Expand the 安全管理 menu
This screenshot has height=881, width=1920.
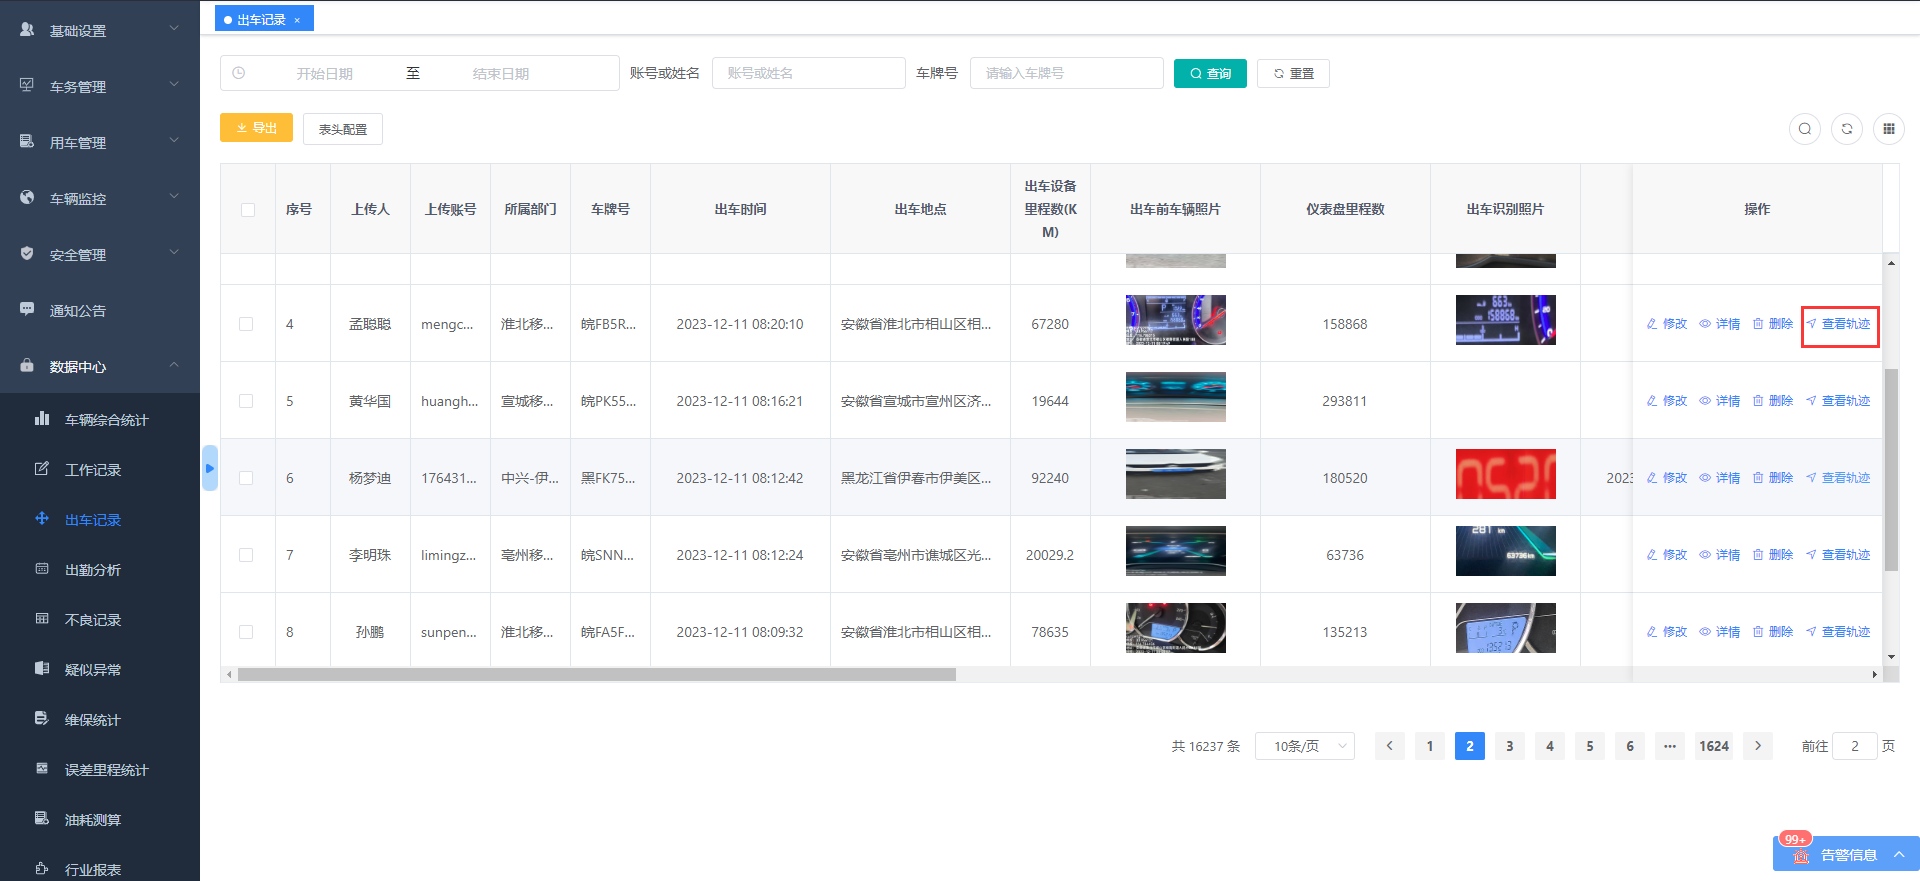[x=100, y=254]
